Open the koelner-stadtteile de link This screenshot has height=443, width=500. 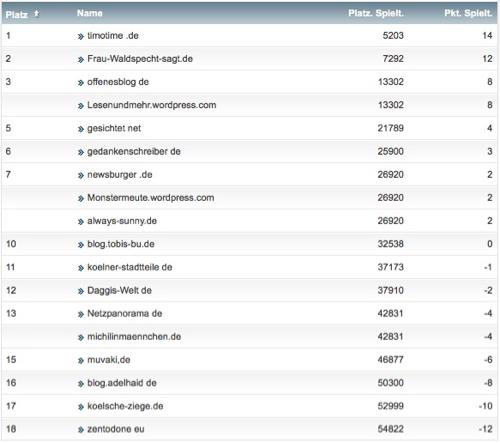coord(130,267)
